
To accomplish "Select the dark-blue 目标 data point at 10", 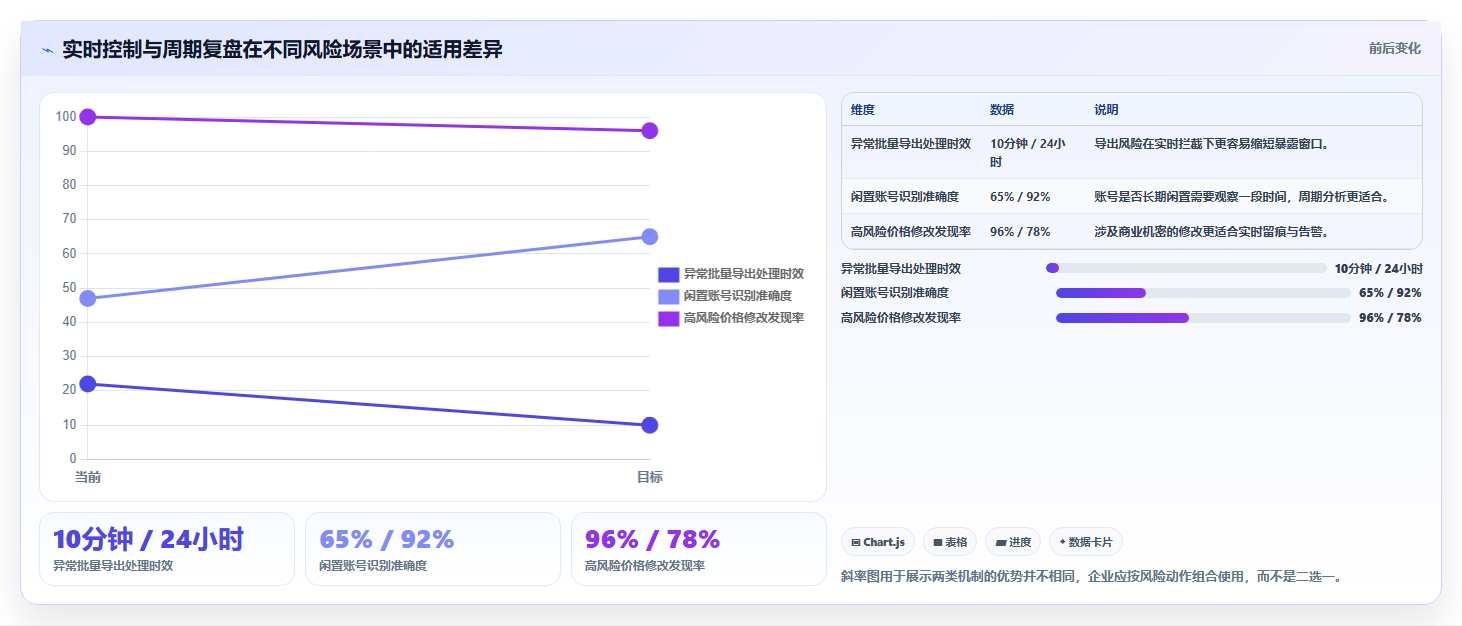I will pyautogui.click(x=650, y=425).
